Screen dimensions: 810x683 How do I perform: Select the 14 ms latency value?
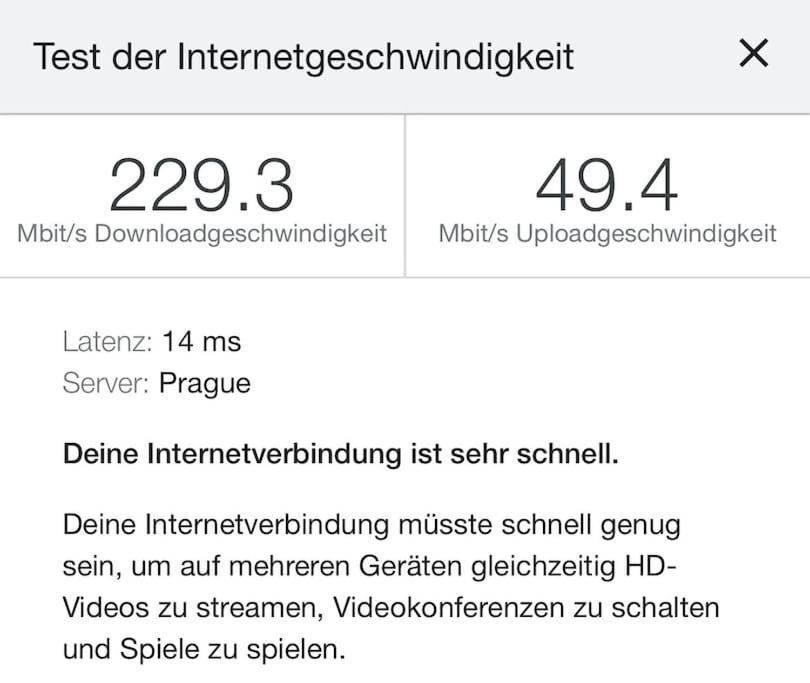[202, 342]
